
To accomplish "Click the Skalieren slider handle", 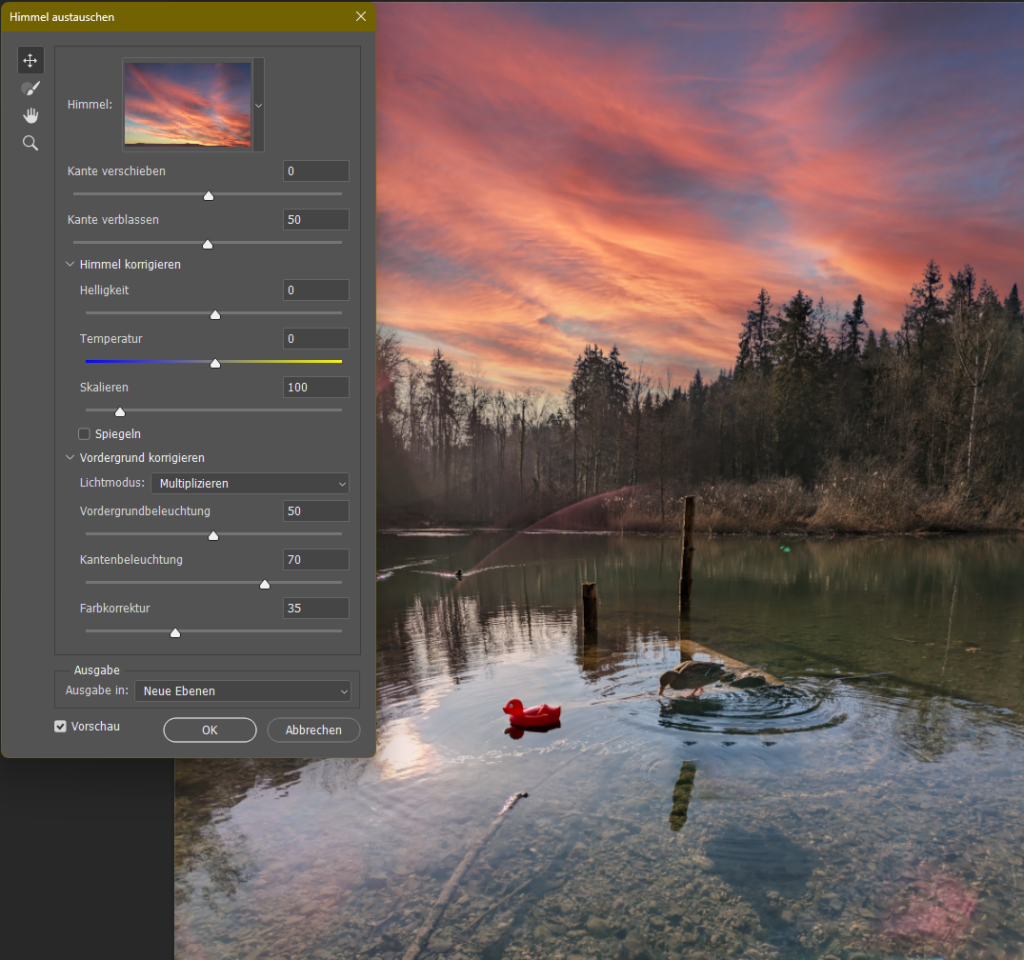I will (x=120, y=411).
